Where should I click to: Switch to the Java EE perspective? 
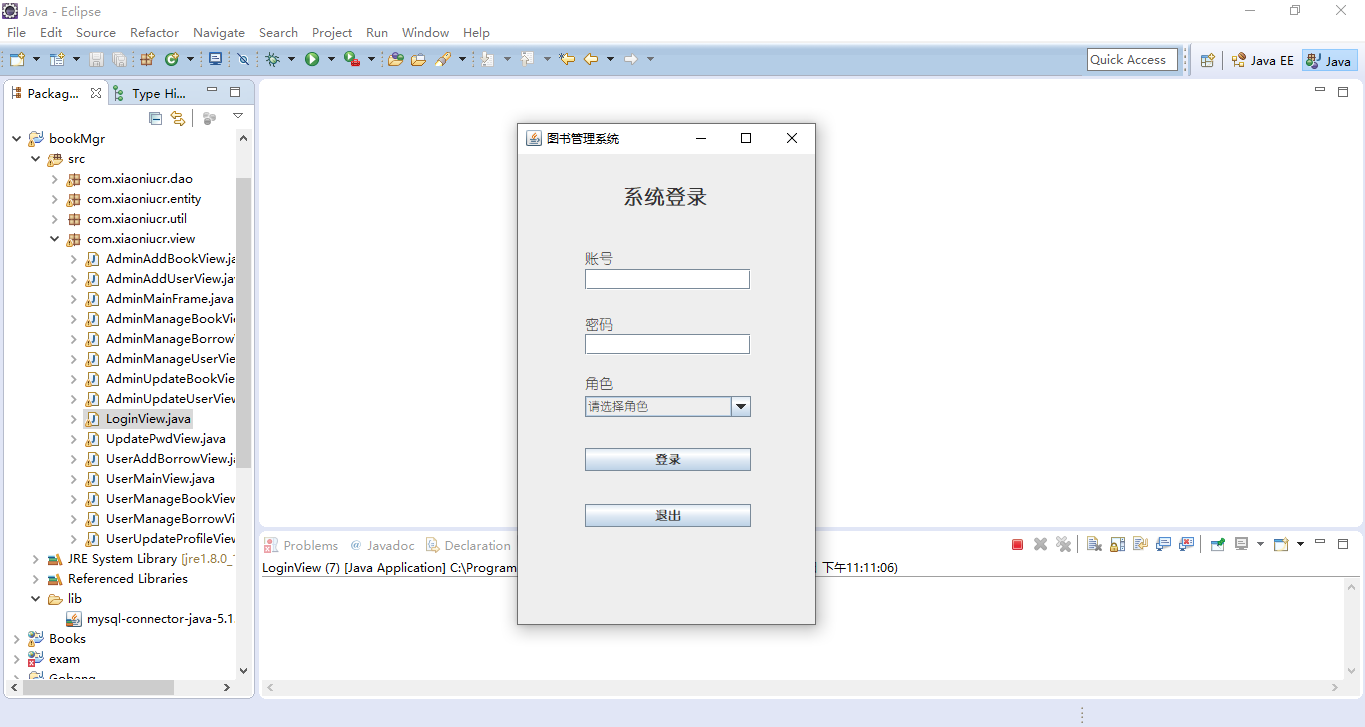[x=1262, y=60]
